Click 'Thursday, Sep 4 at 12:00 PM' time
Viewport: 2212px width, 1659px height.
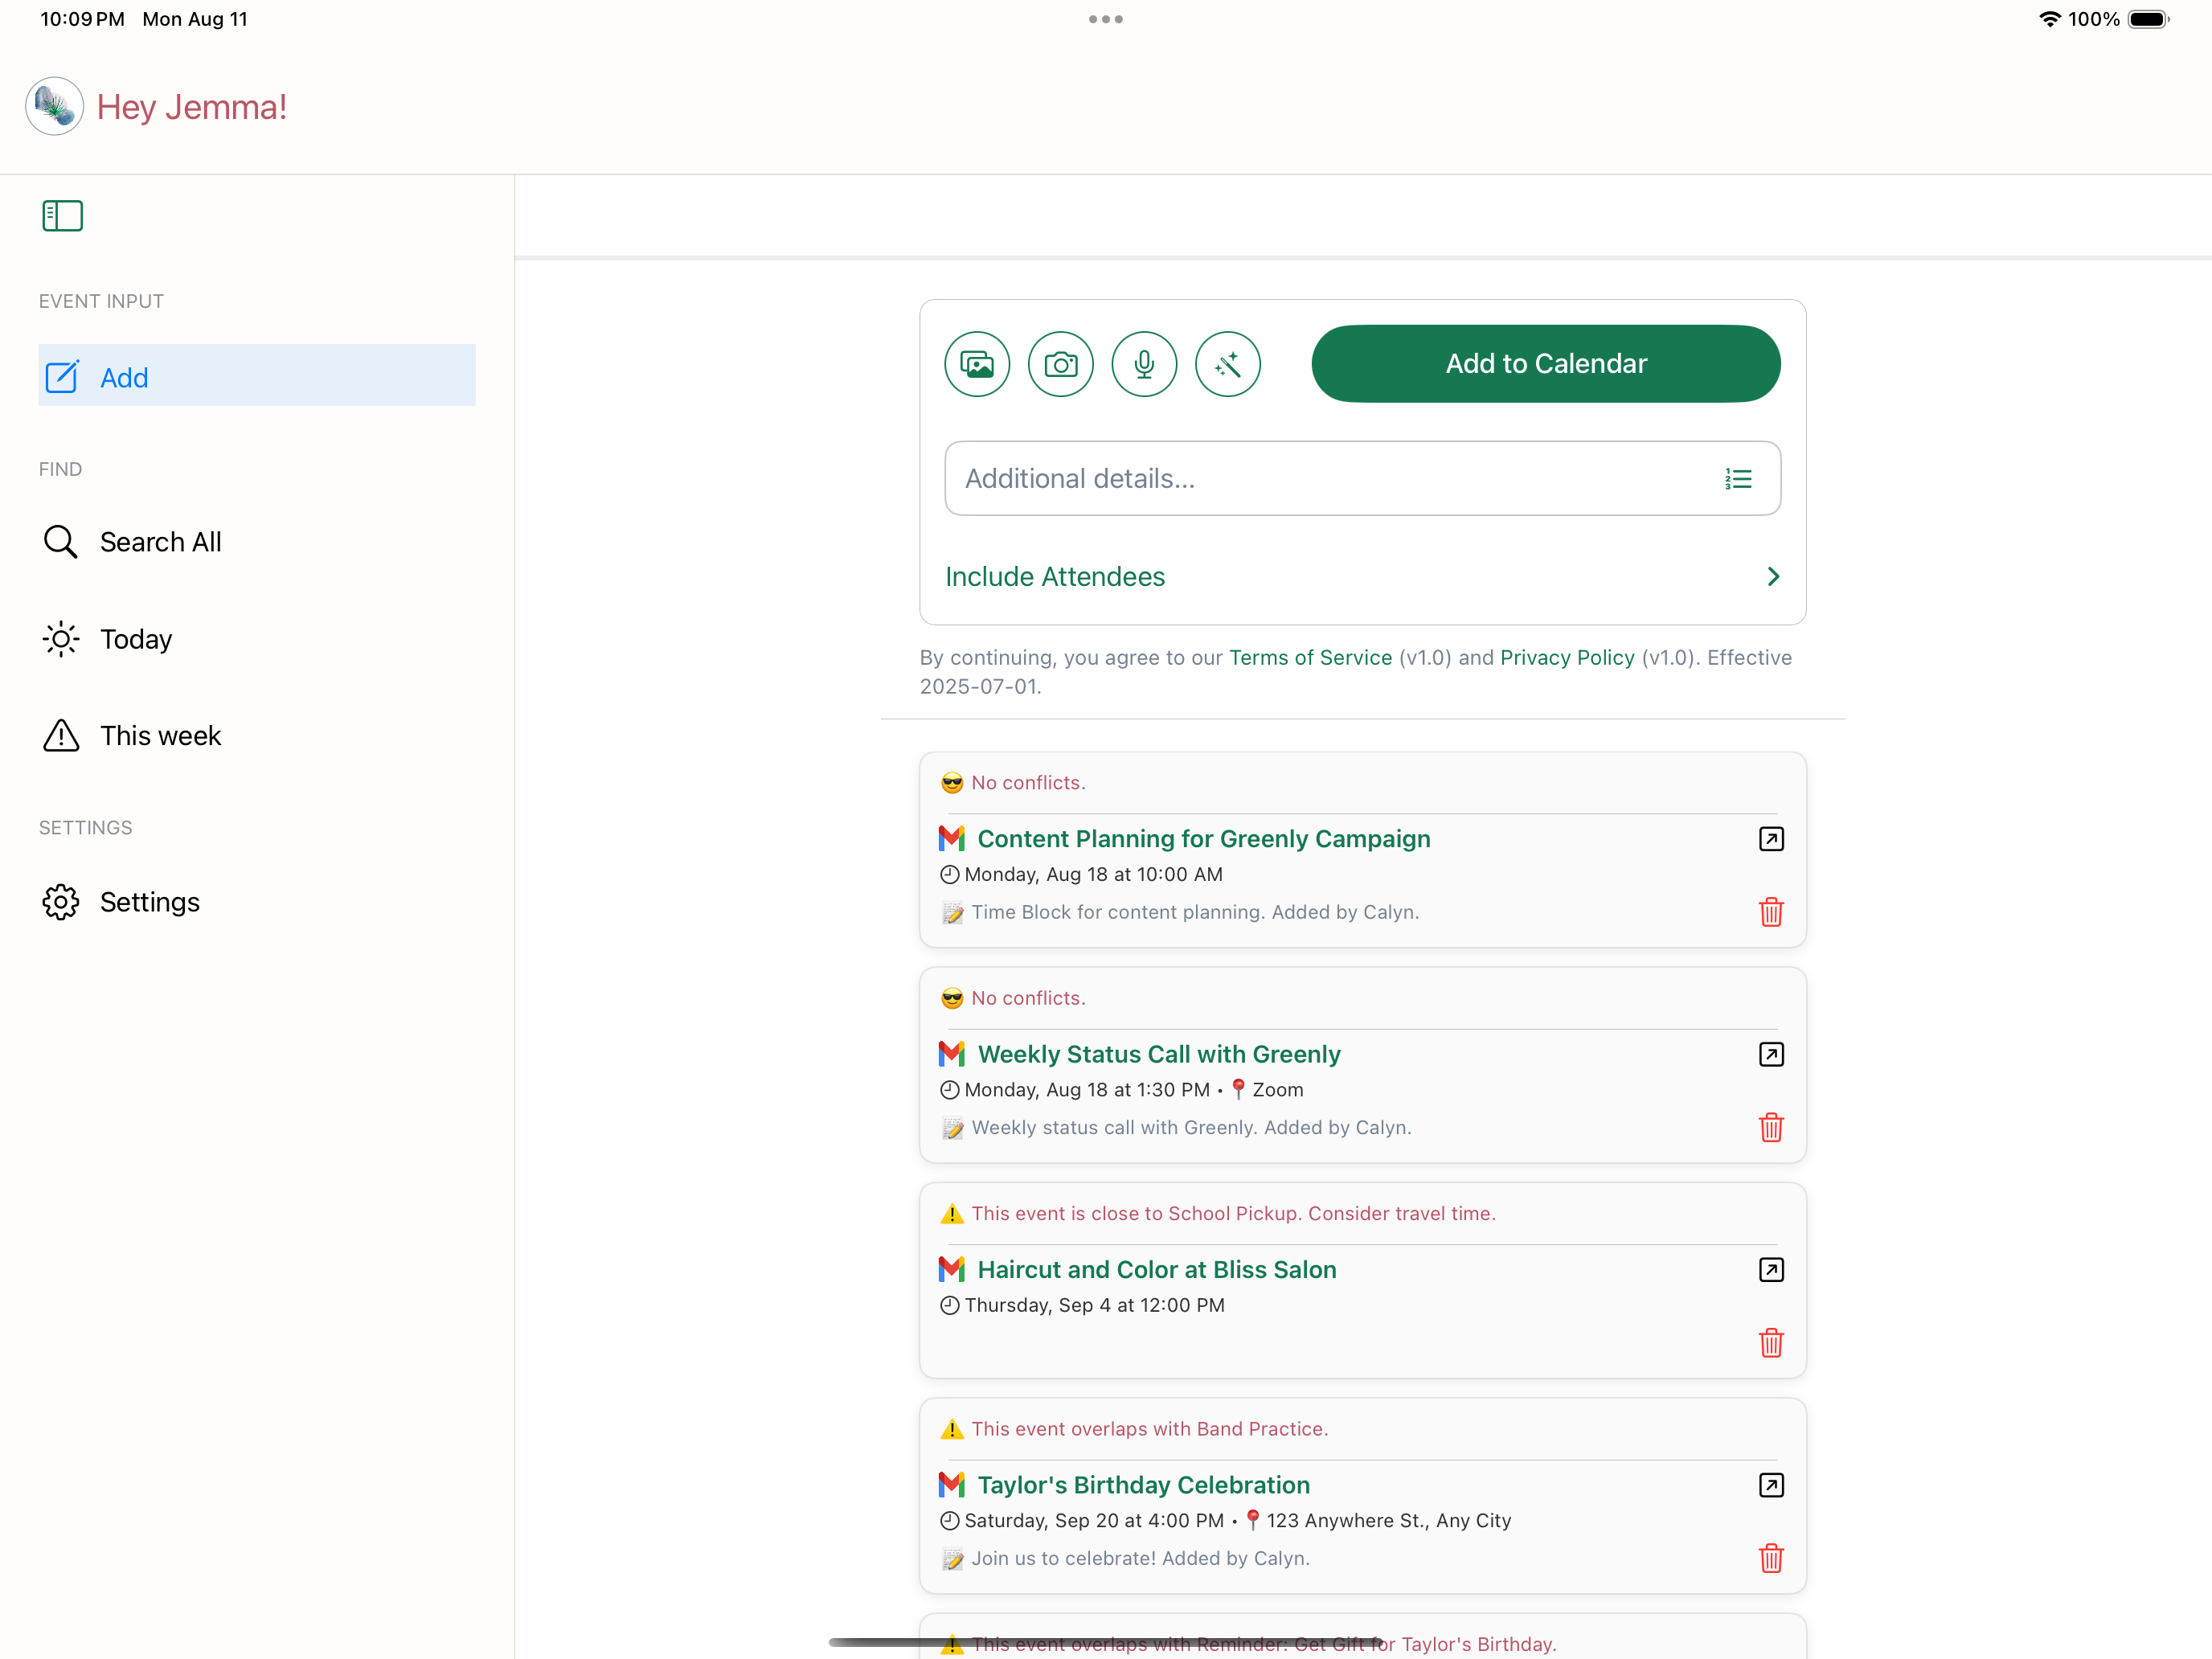pos(1094,1306)
